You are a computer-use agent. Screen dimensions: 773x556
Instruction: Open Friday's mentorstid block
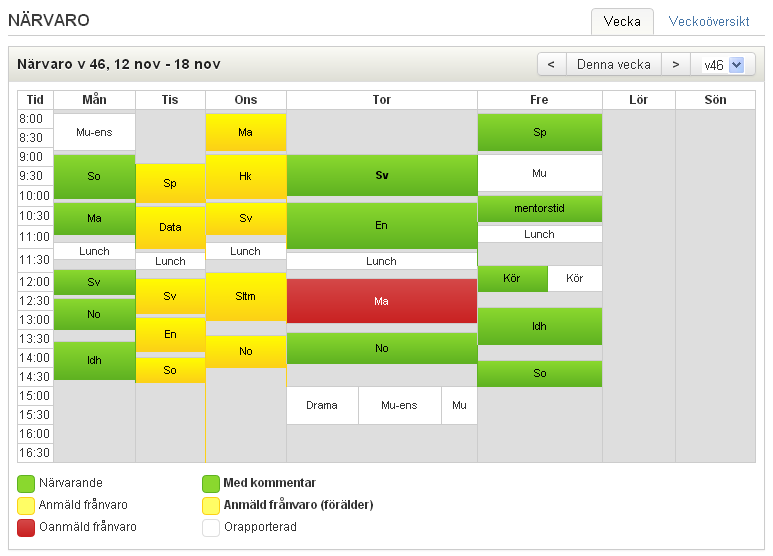coord(540,208)
